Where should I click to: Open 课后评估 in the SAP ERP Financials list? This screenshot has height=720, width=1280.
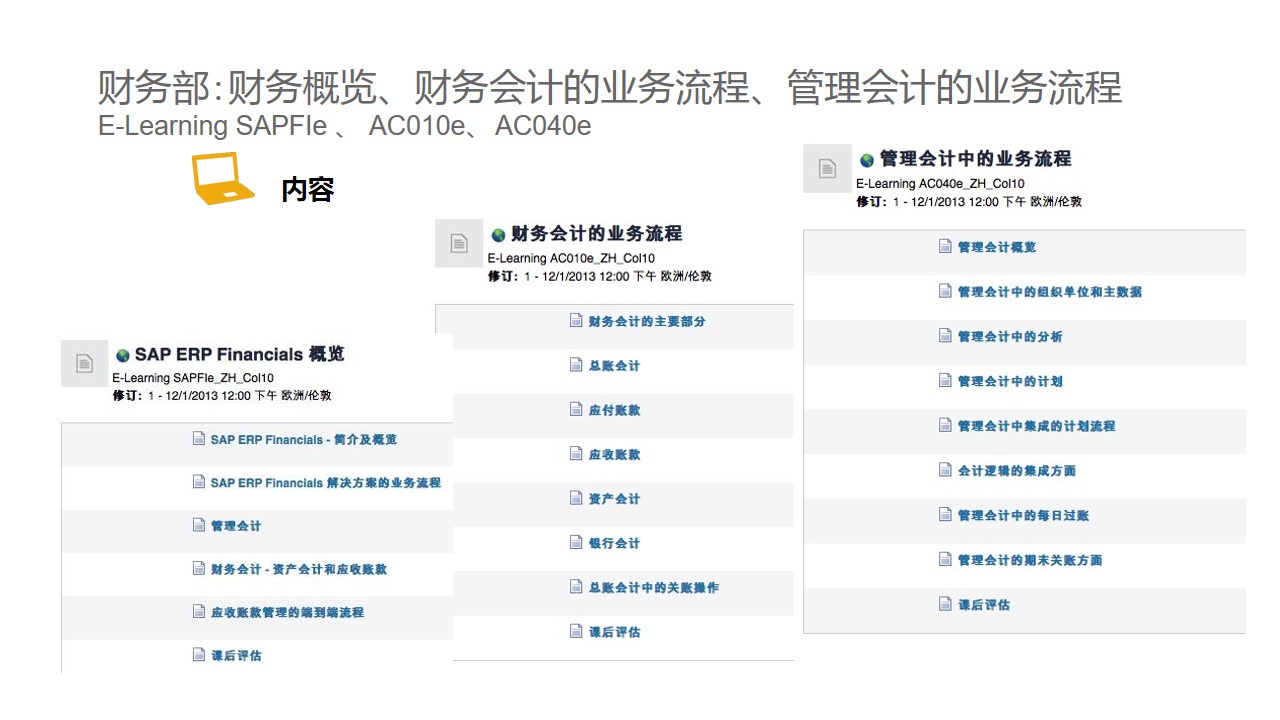pos(236,656)
